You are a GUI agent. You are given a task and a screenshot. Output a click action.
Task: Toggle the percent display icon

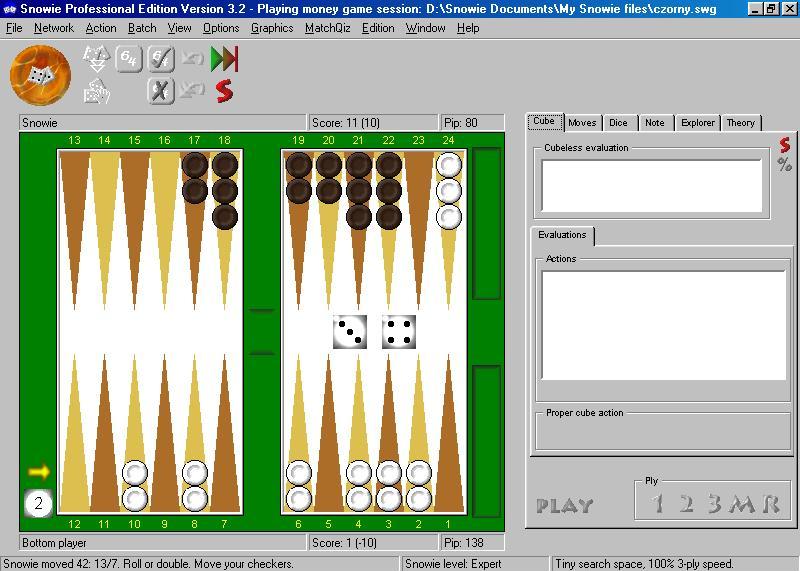pos(784,164)
